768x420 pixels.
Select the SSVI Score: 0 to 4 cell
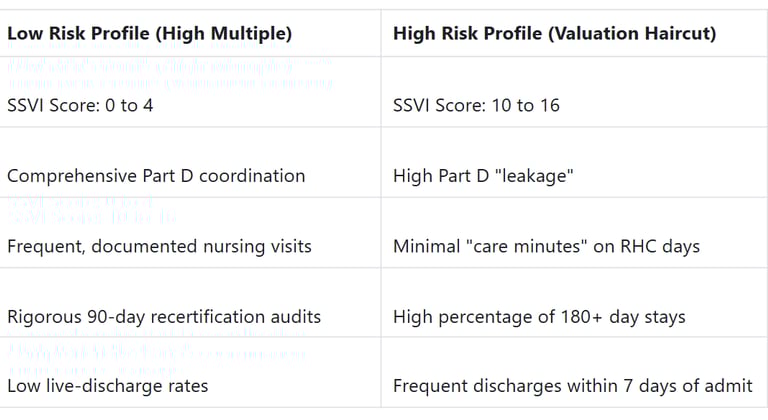[x=80, y=105]
